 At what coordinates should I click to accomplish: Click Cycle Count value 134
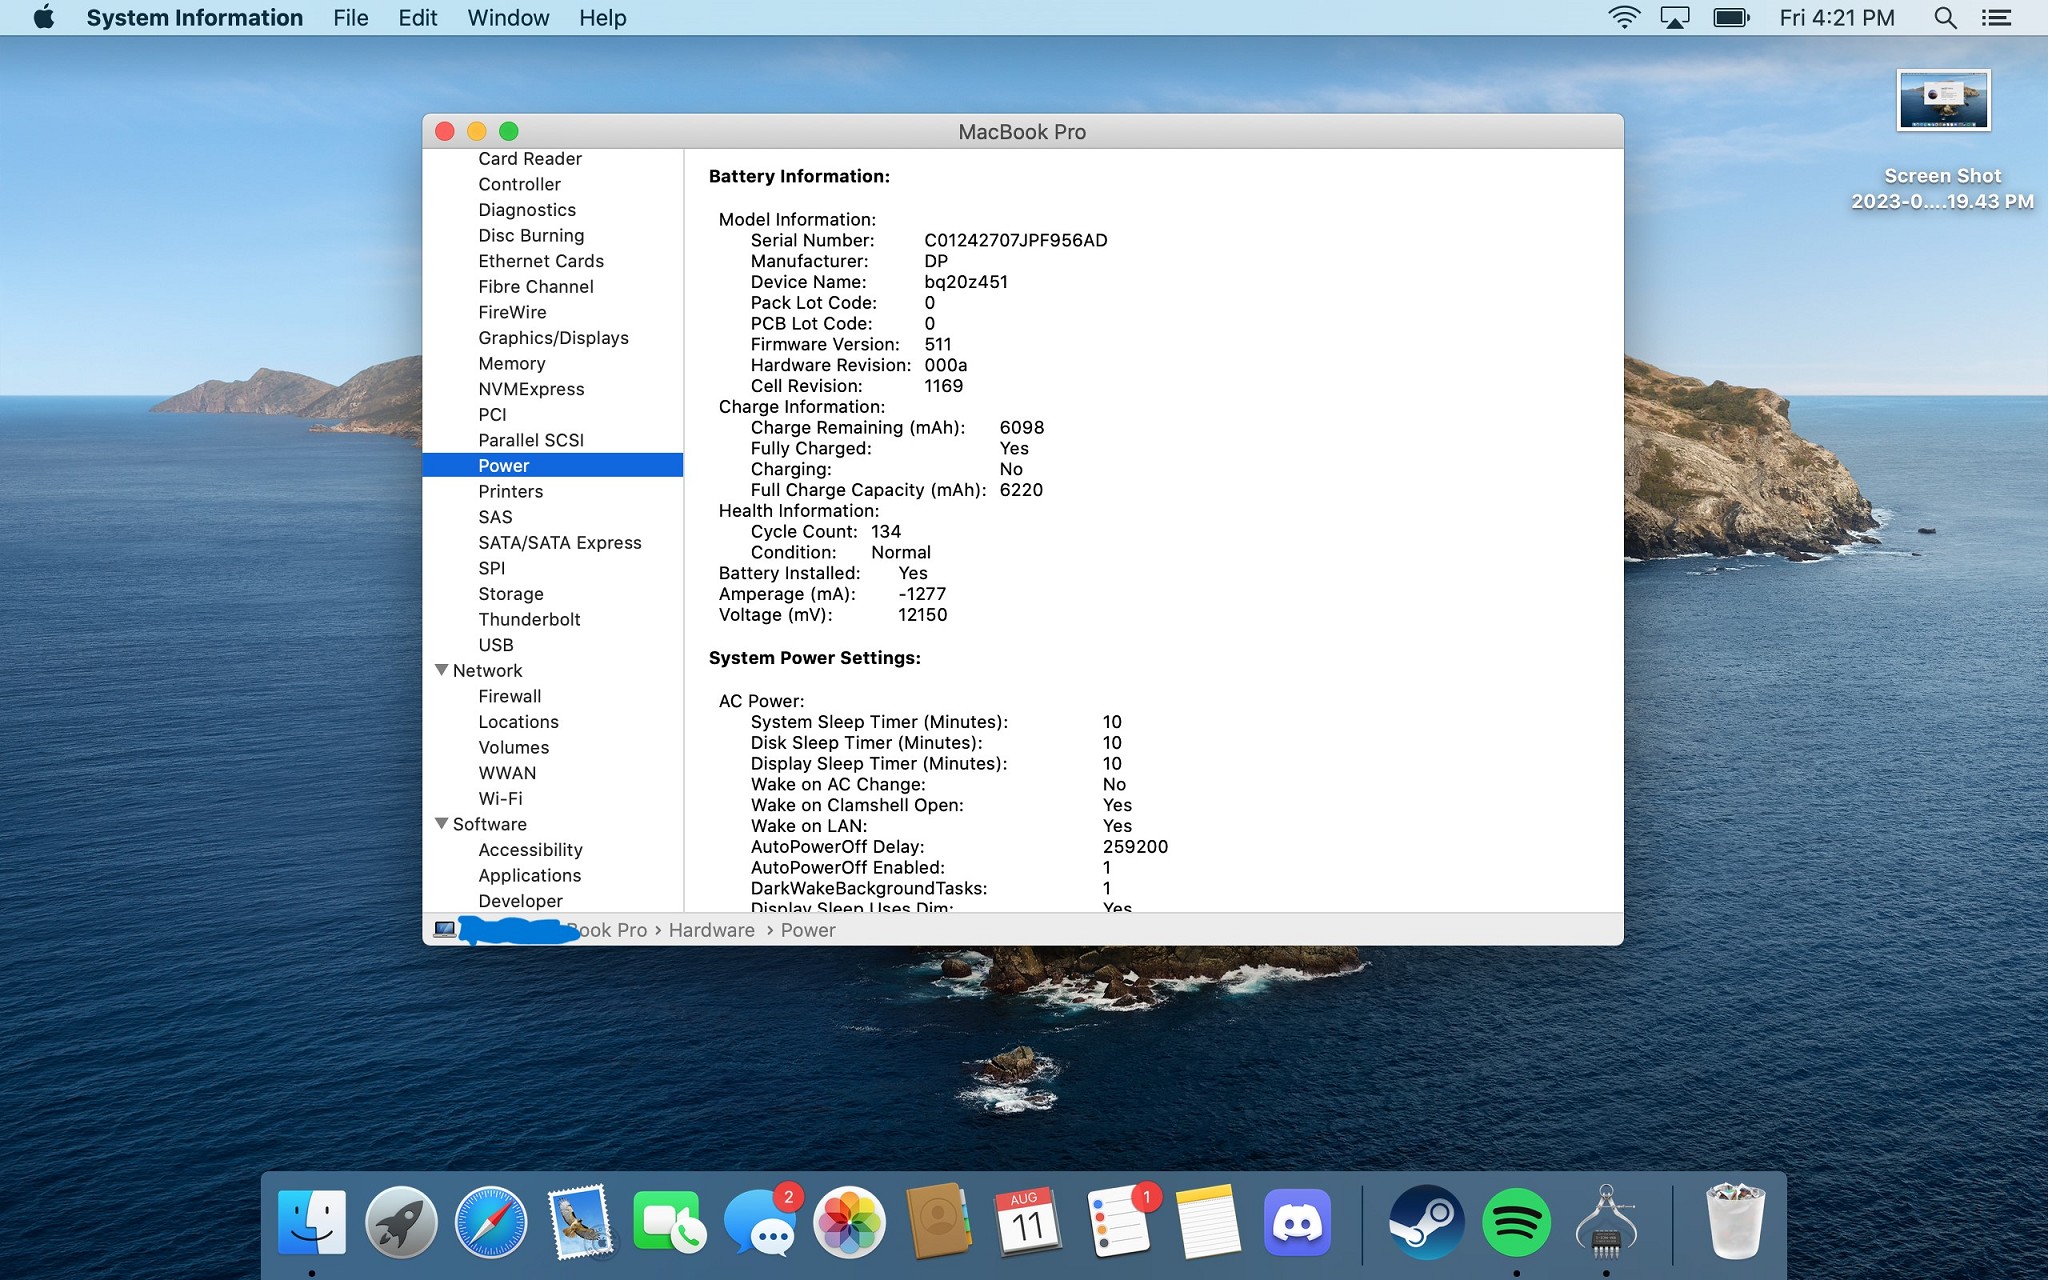tap(886, 531)
